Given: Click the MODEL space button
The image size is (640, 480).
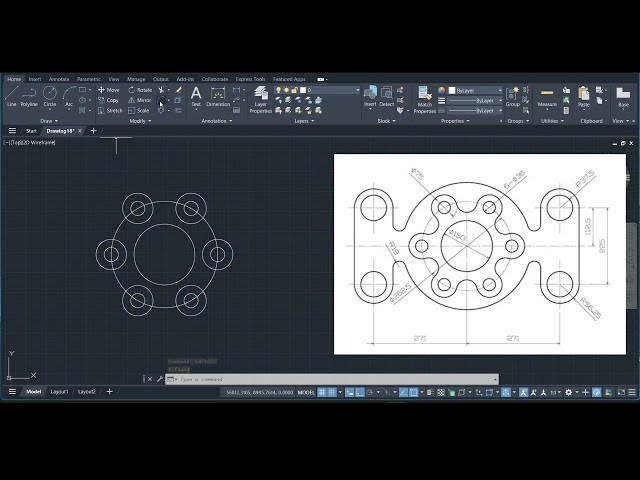Looking at the screenshot, I should pos(306,392).
